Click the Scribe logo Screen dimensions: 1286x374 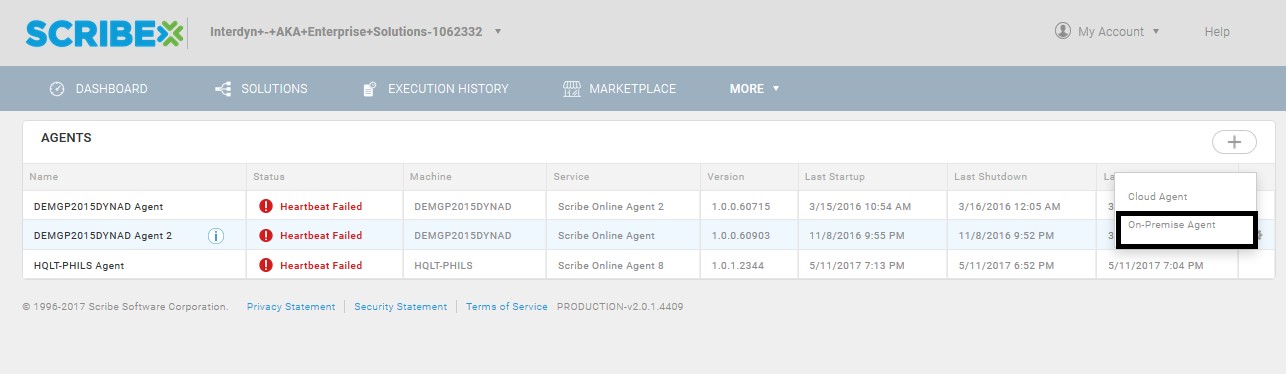[x=105, y=32]
